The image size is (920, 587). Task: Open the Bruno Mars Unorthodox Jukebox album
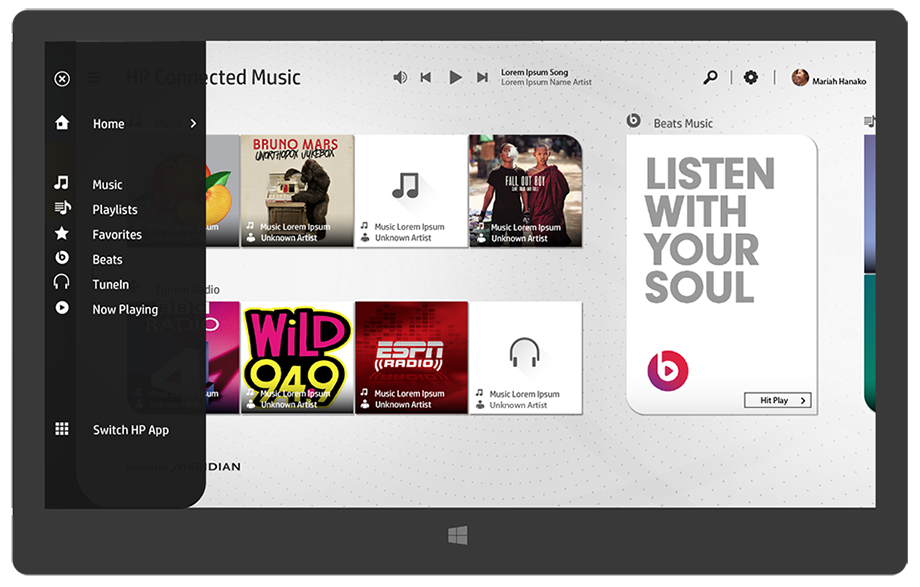tap(297, 191)
